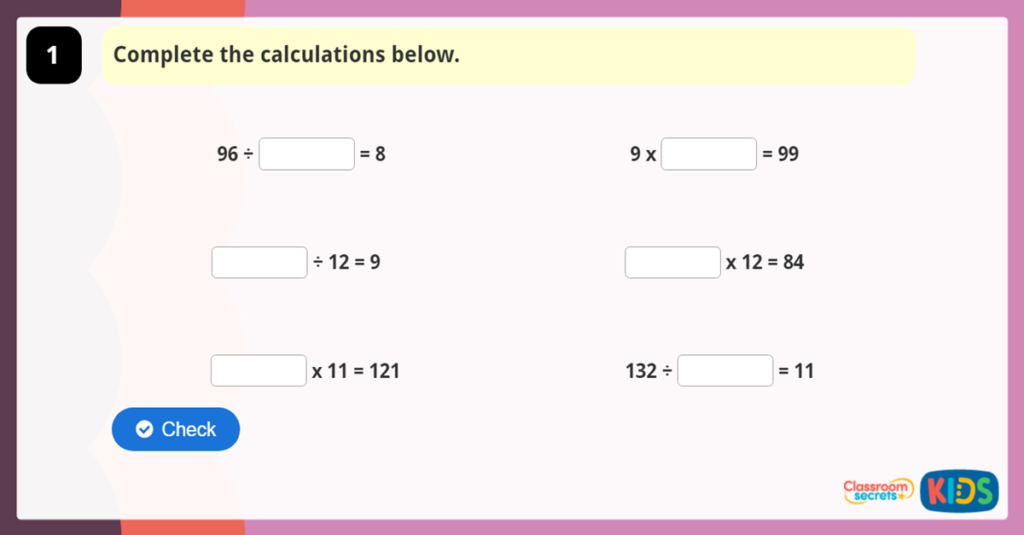Click the '÷ 12 = 9' text
The height and width of the screenshot is (535, 1024).
(x=346, y=262)
